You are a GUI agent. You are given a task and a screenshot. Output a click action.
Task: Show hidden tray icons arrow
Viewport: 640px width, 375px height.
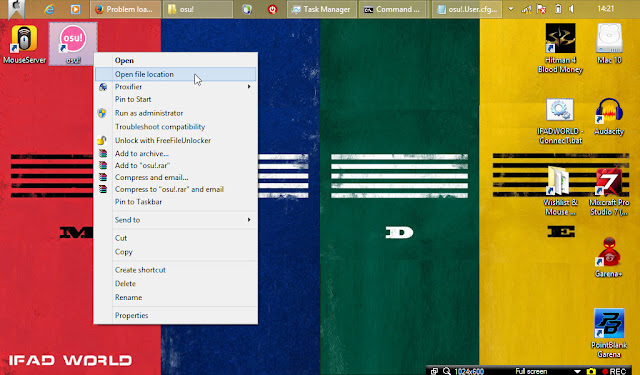point(511,9)
